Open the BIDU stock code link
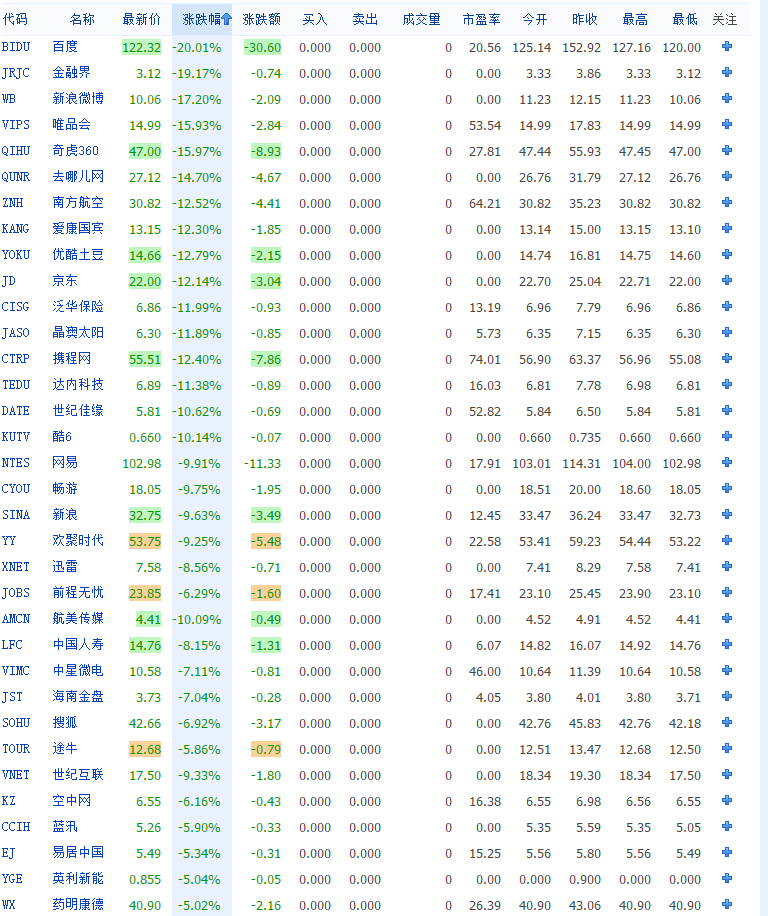 point(16,47)
